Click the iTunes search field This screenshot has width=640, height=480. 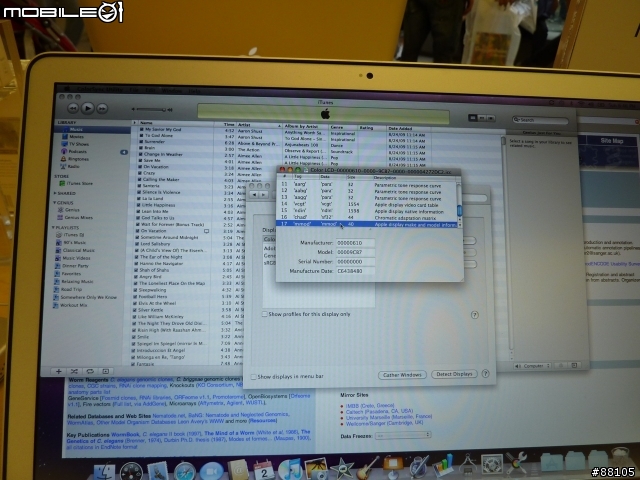(540, 120)
